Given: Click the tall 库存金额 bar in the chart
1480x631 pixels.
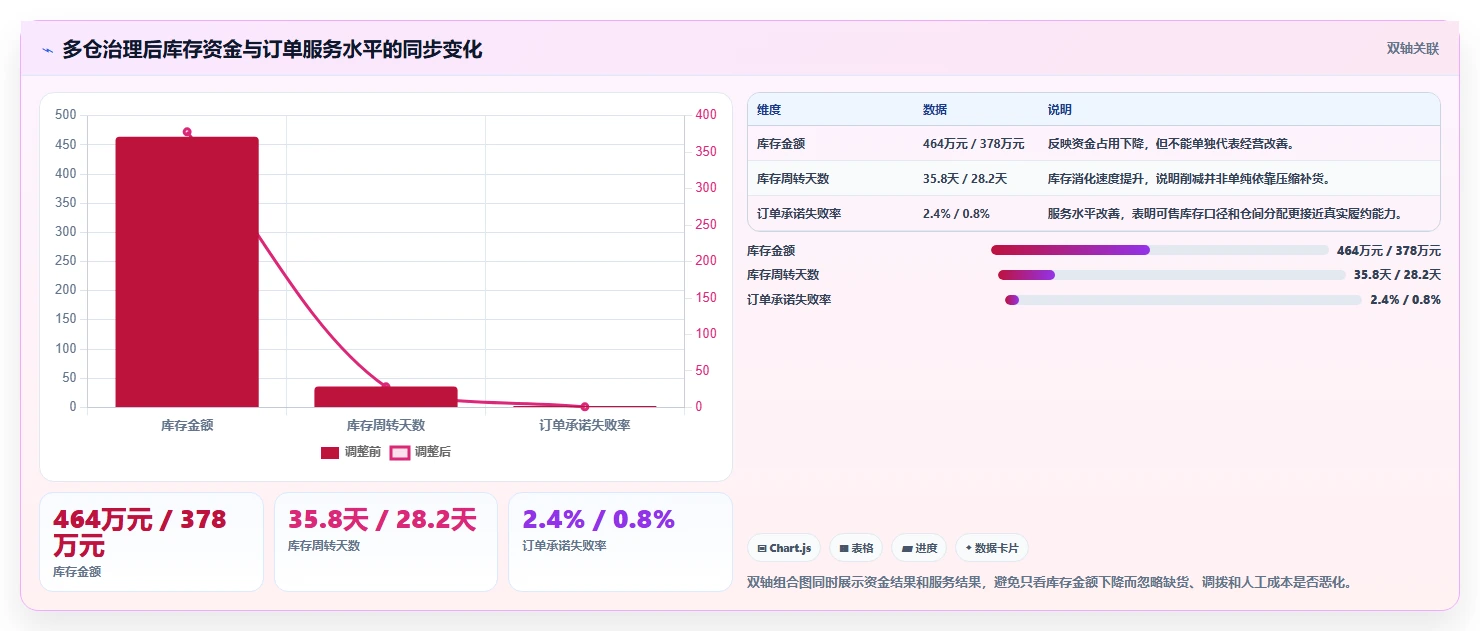Looking at the screenshot, I should tap(187, 272).
